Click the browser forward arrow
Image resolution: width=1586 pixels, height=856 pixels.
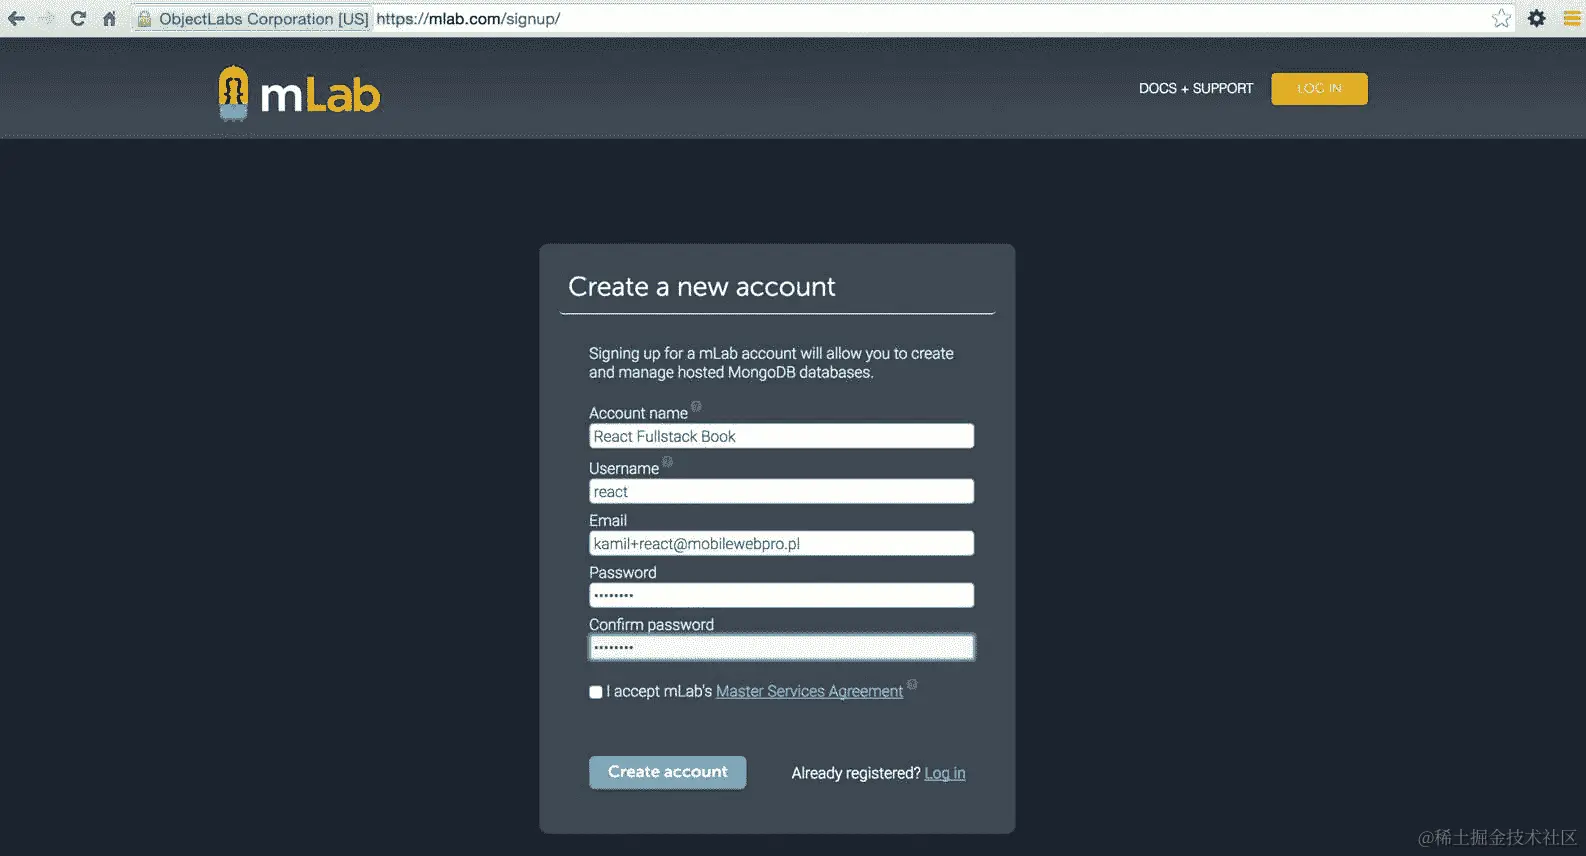click(46, 18)
